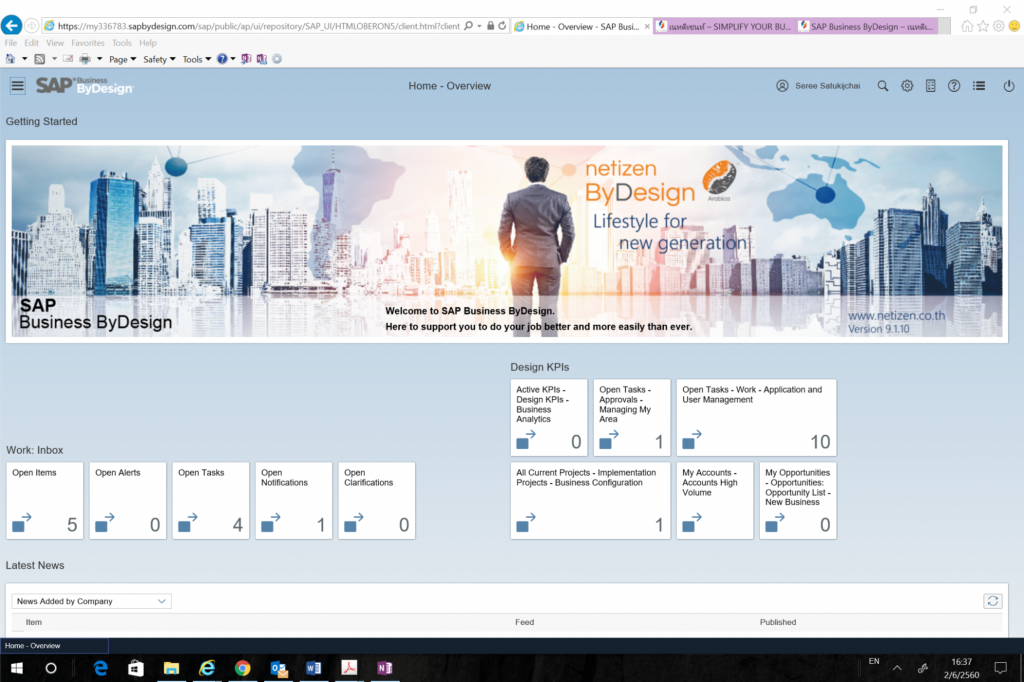Image resolution: width=1024 pixels, height=682 pixels.
Task: Sort news by Item column header
Action: [34, 622]
